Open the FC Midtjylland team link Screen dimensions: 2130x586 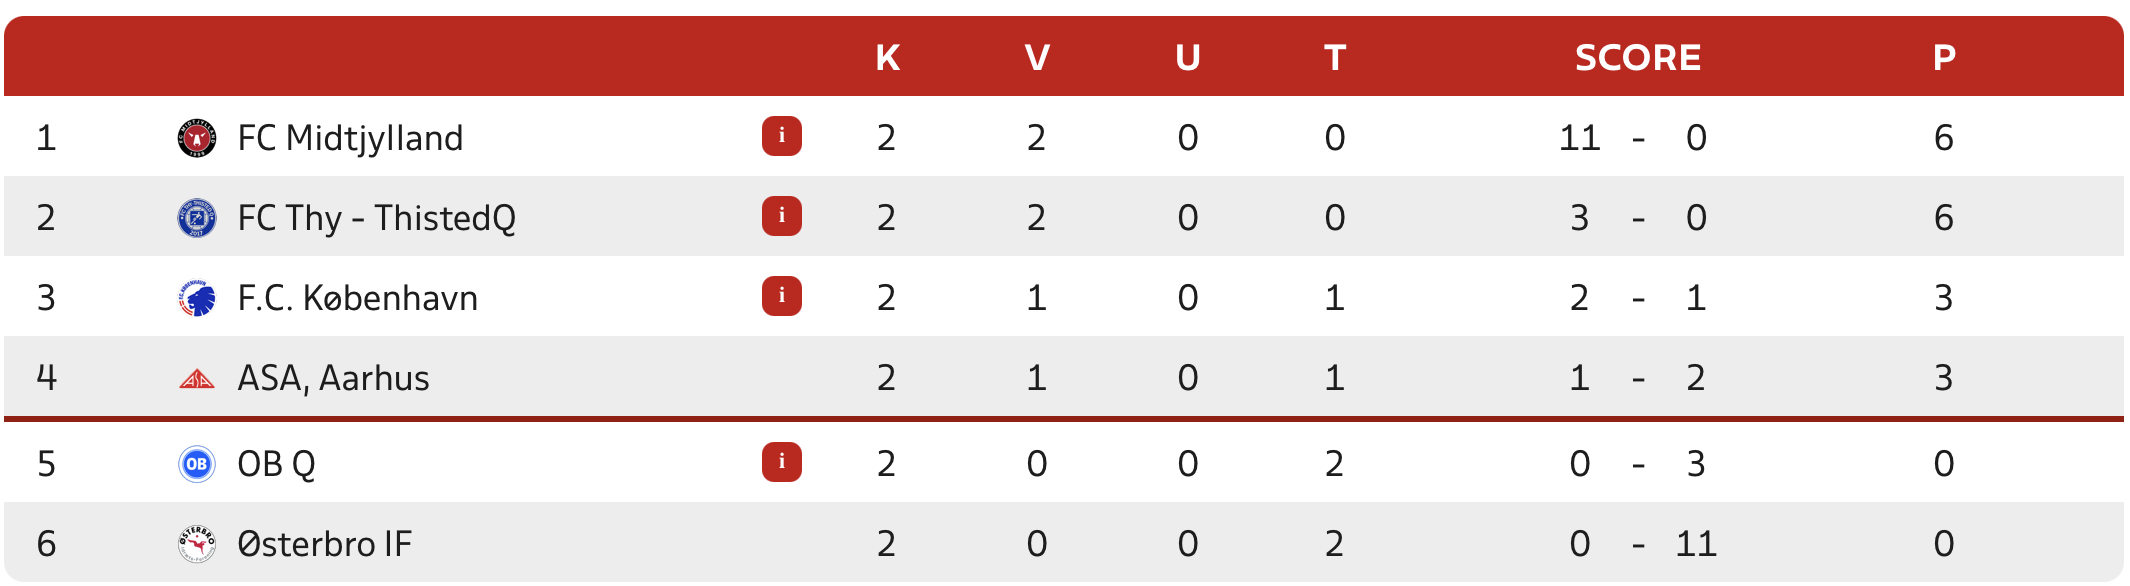click(x=350, y=138)
